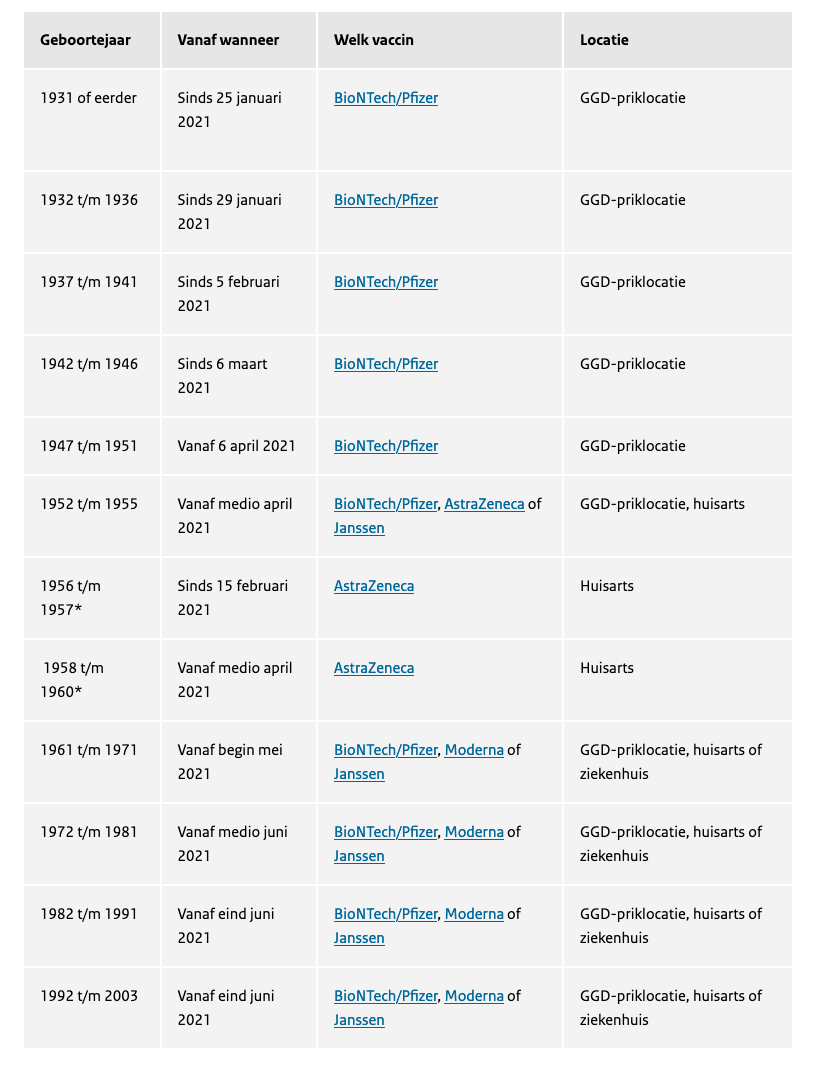
Task: Open Moderna link for 1961 t/m 1971
Action: click(x=474, y=750)
